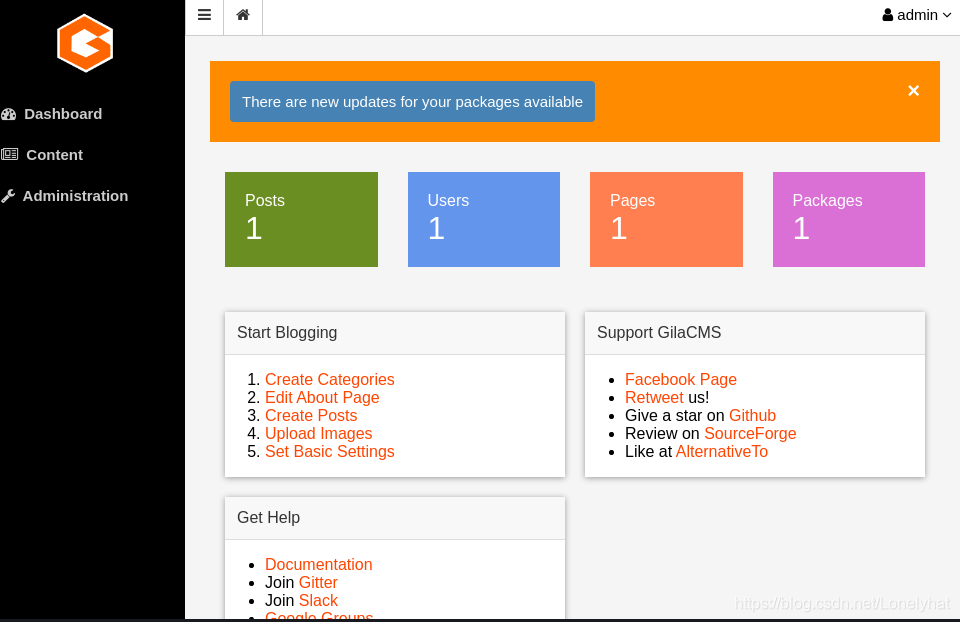Toggle the sidebar with the hamburger icon
The width and height of the screenshot is (960, 622).
pos(204,15)
